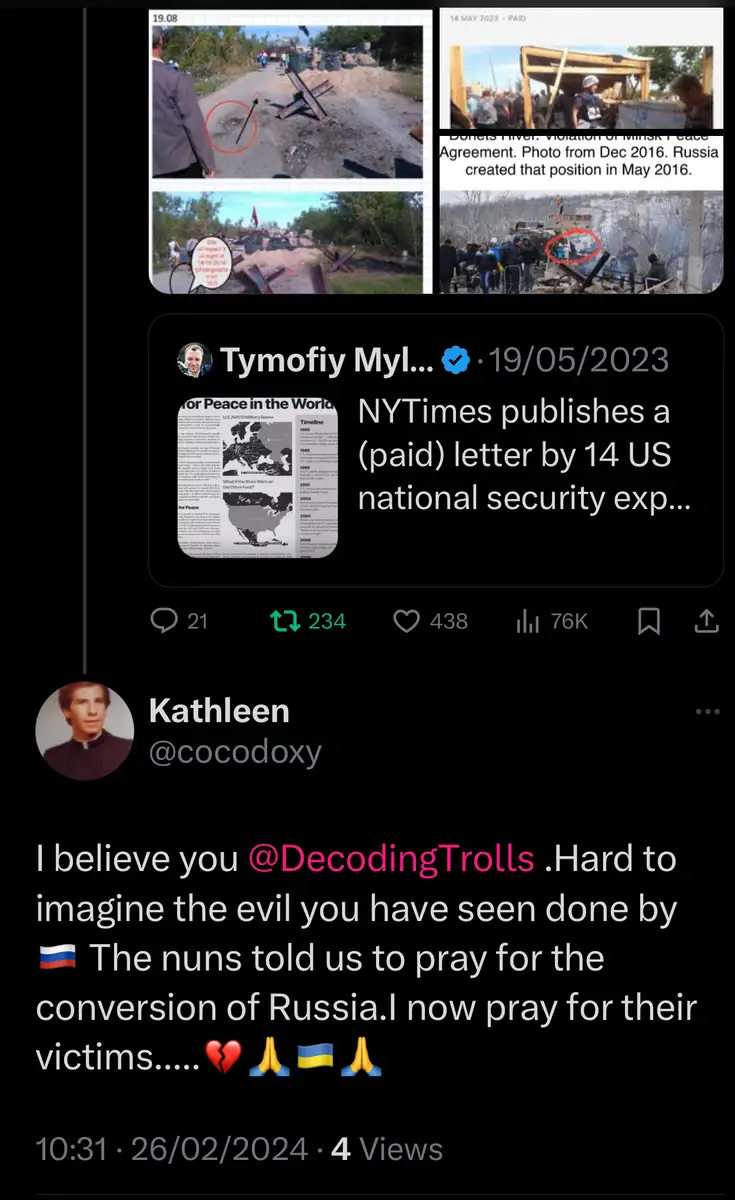Open the NYTimes letter thumbnail

pyautogui.click(x=257, y=476)
